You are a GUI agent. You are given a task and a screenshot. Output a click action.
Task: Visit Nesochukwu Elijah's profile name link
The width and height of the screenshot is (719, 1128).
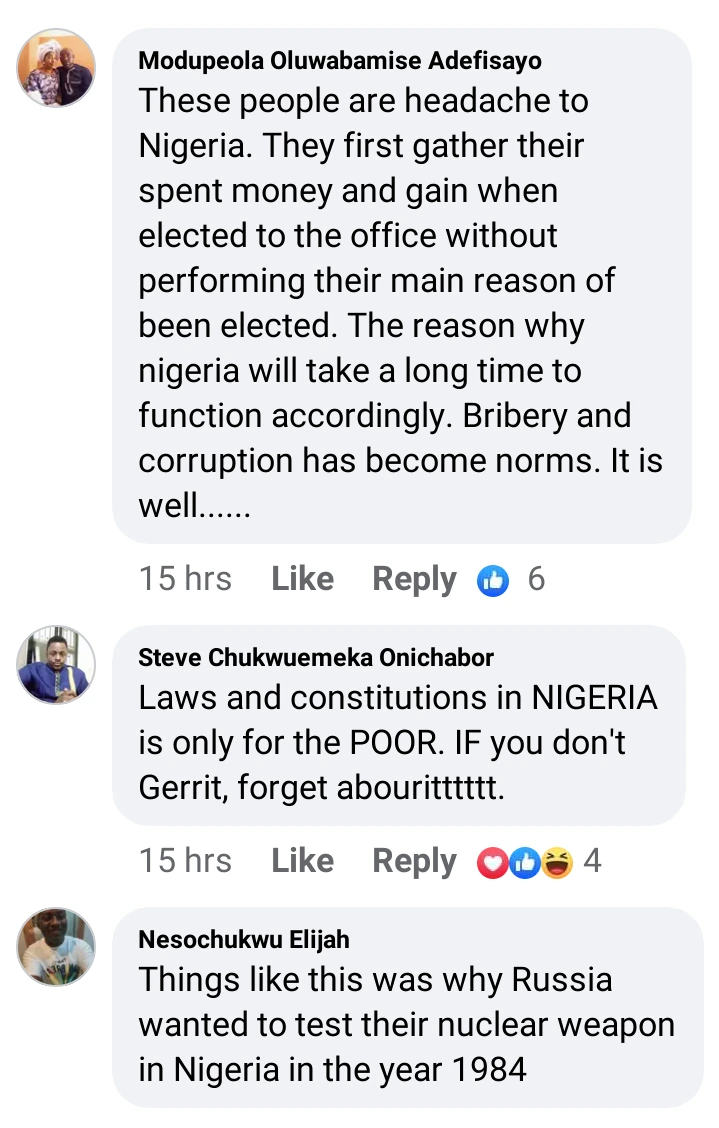[x=244, y=940]
